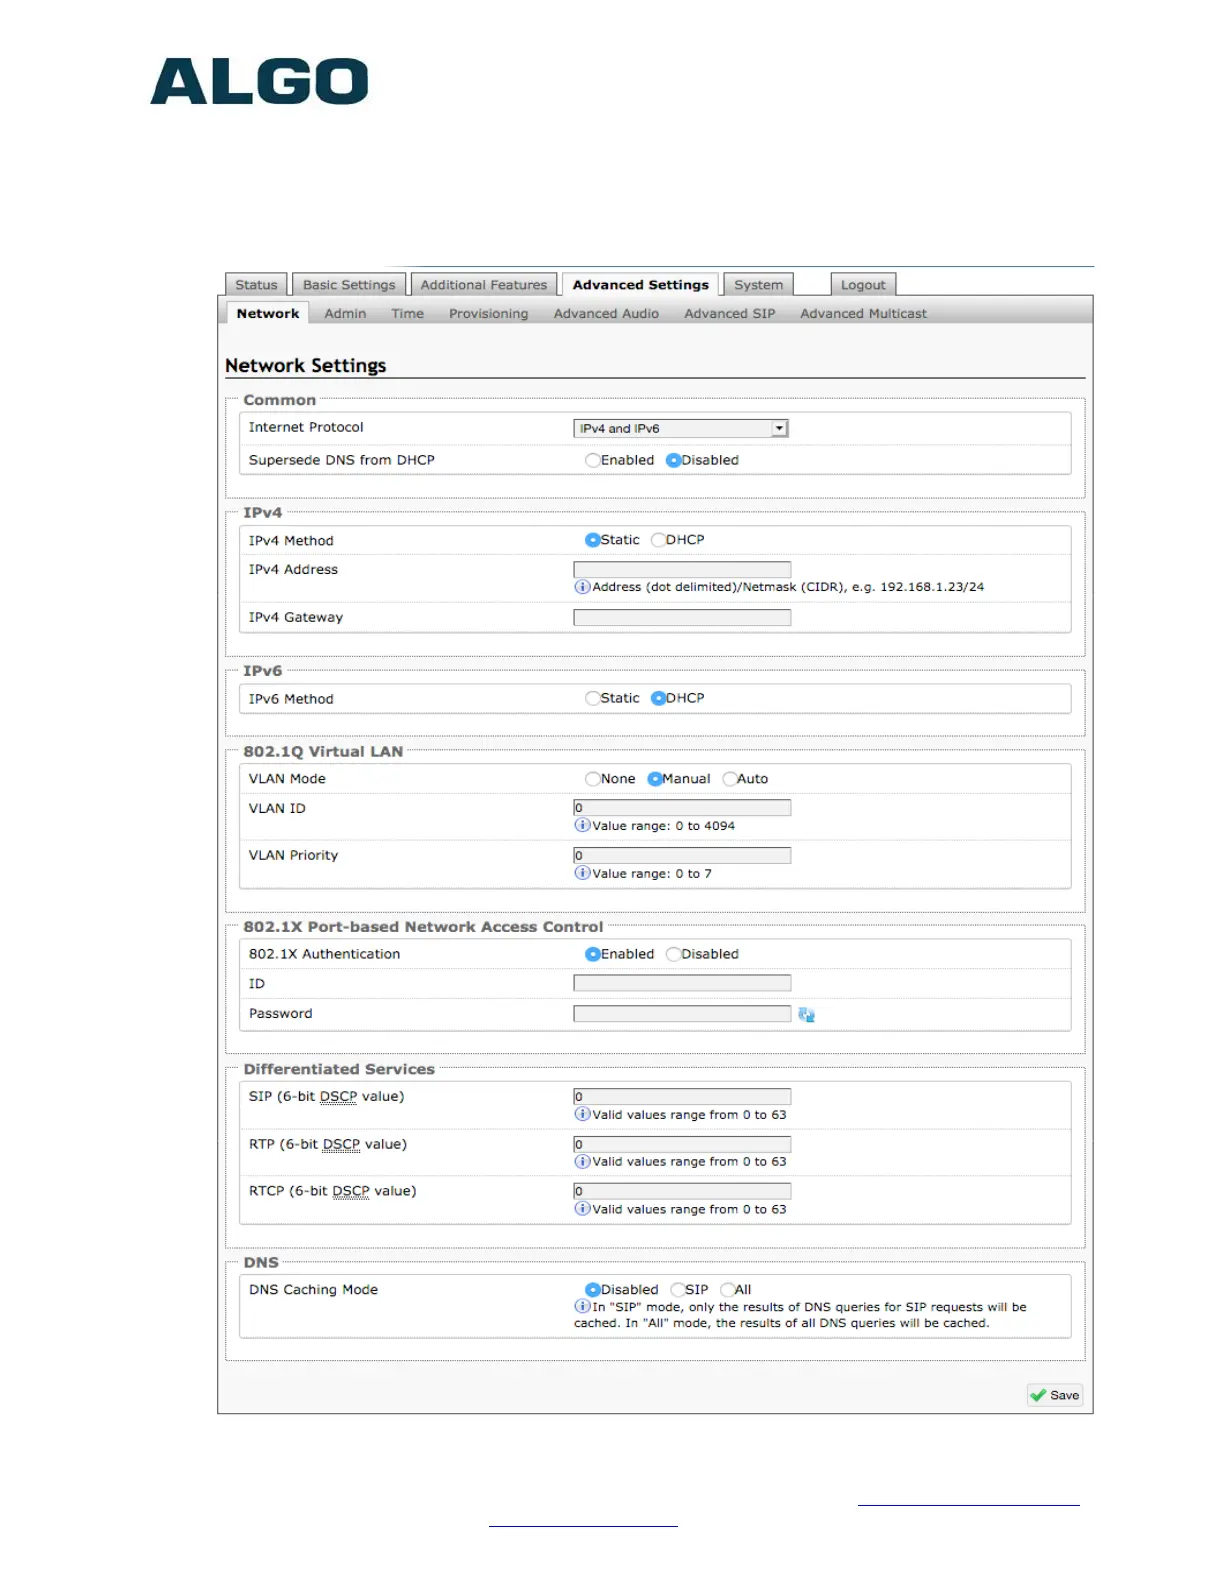Screen dimensions: 1224x1584
Task: Select the Network sub-tab
Action: tap(268, 313)
